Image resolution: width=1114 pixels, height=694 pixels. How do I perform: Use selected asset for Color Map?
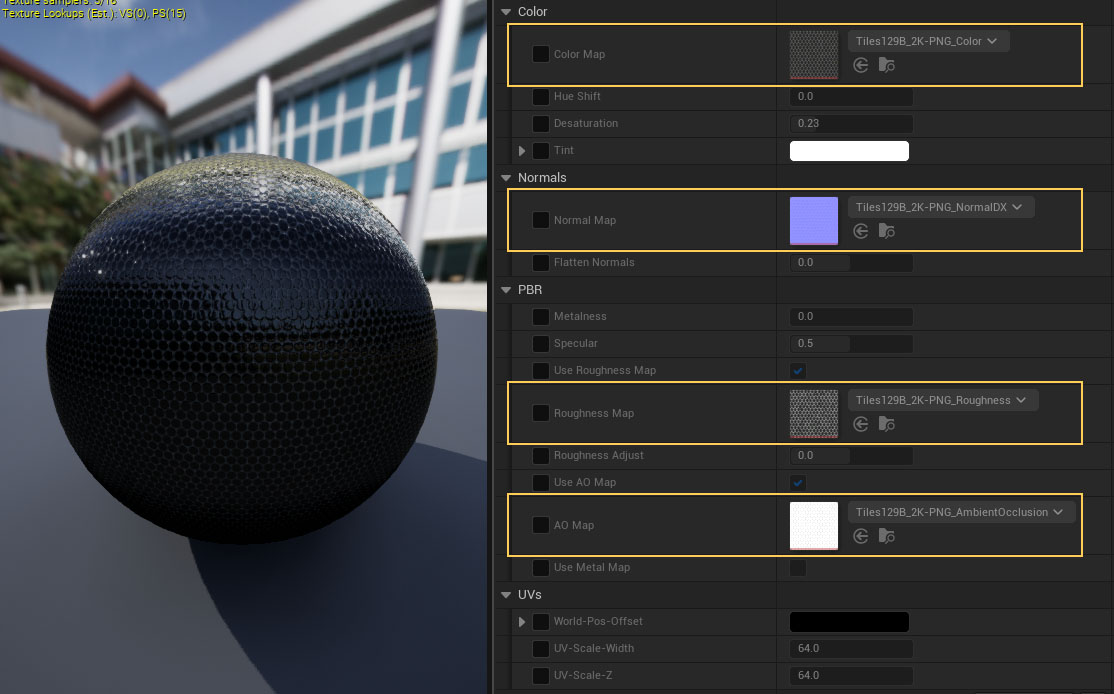[x=860, y=65]
